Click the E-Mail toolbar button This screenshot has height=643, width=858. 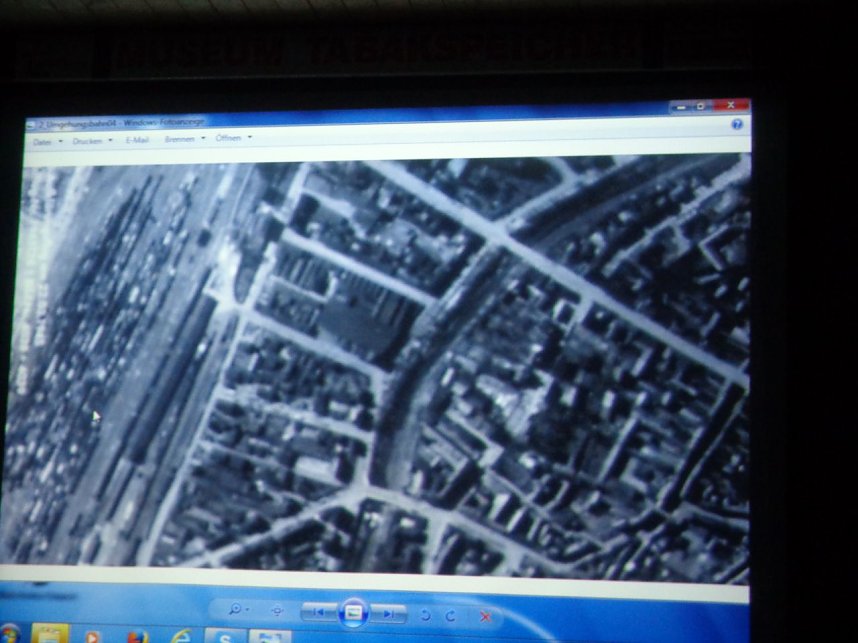coord(137,140)
